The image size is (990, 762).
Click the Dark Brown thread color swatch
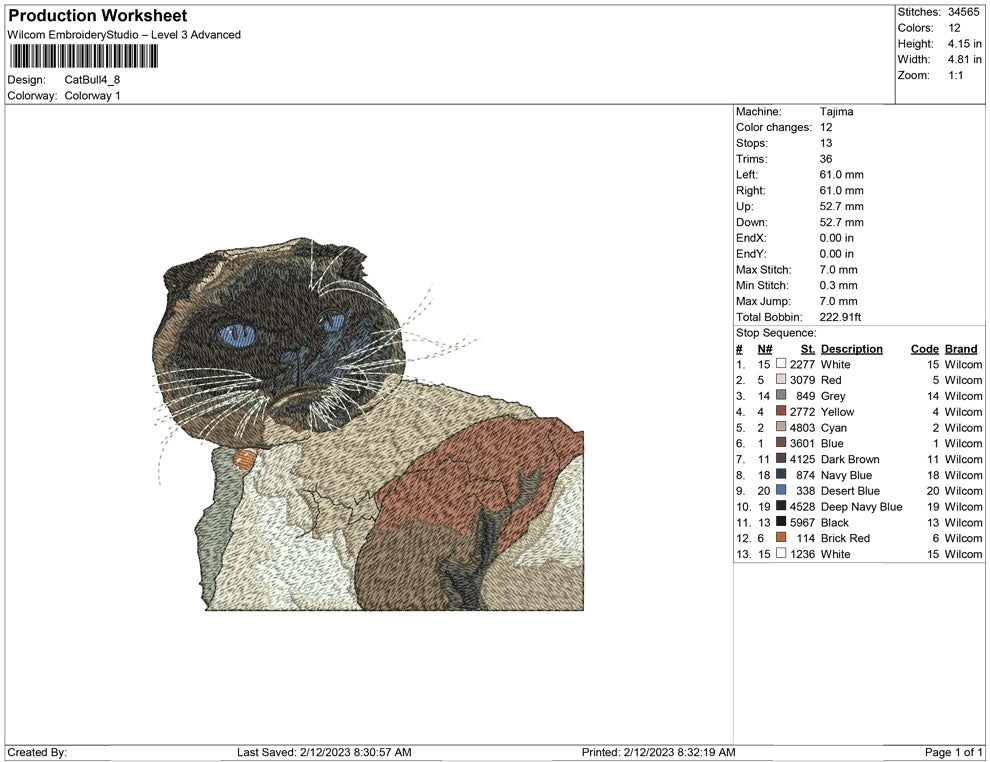point(781,459)
